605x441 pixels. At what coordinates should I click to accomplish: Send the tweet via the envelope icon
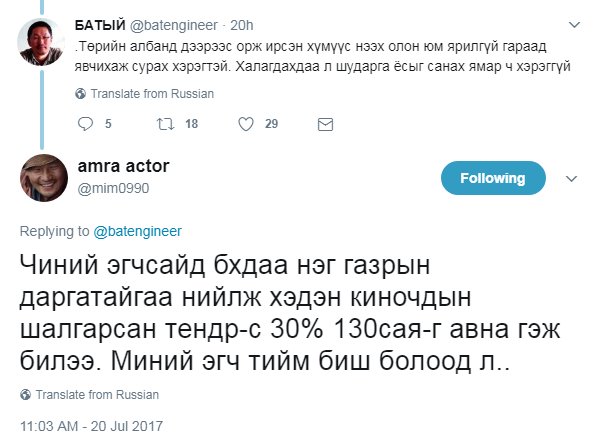pos(325,124)
